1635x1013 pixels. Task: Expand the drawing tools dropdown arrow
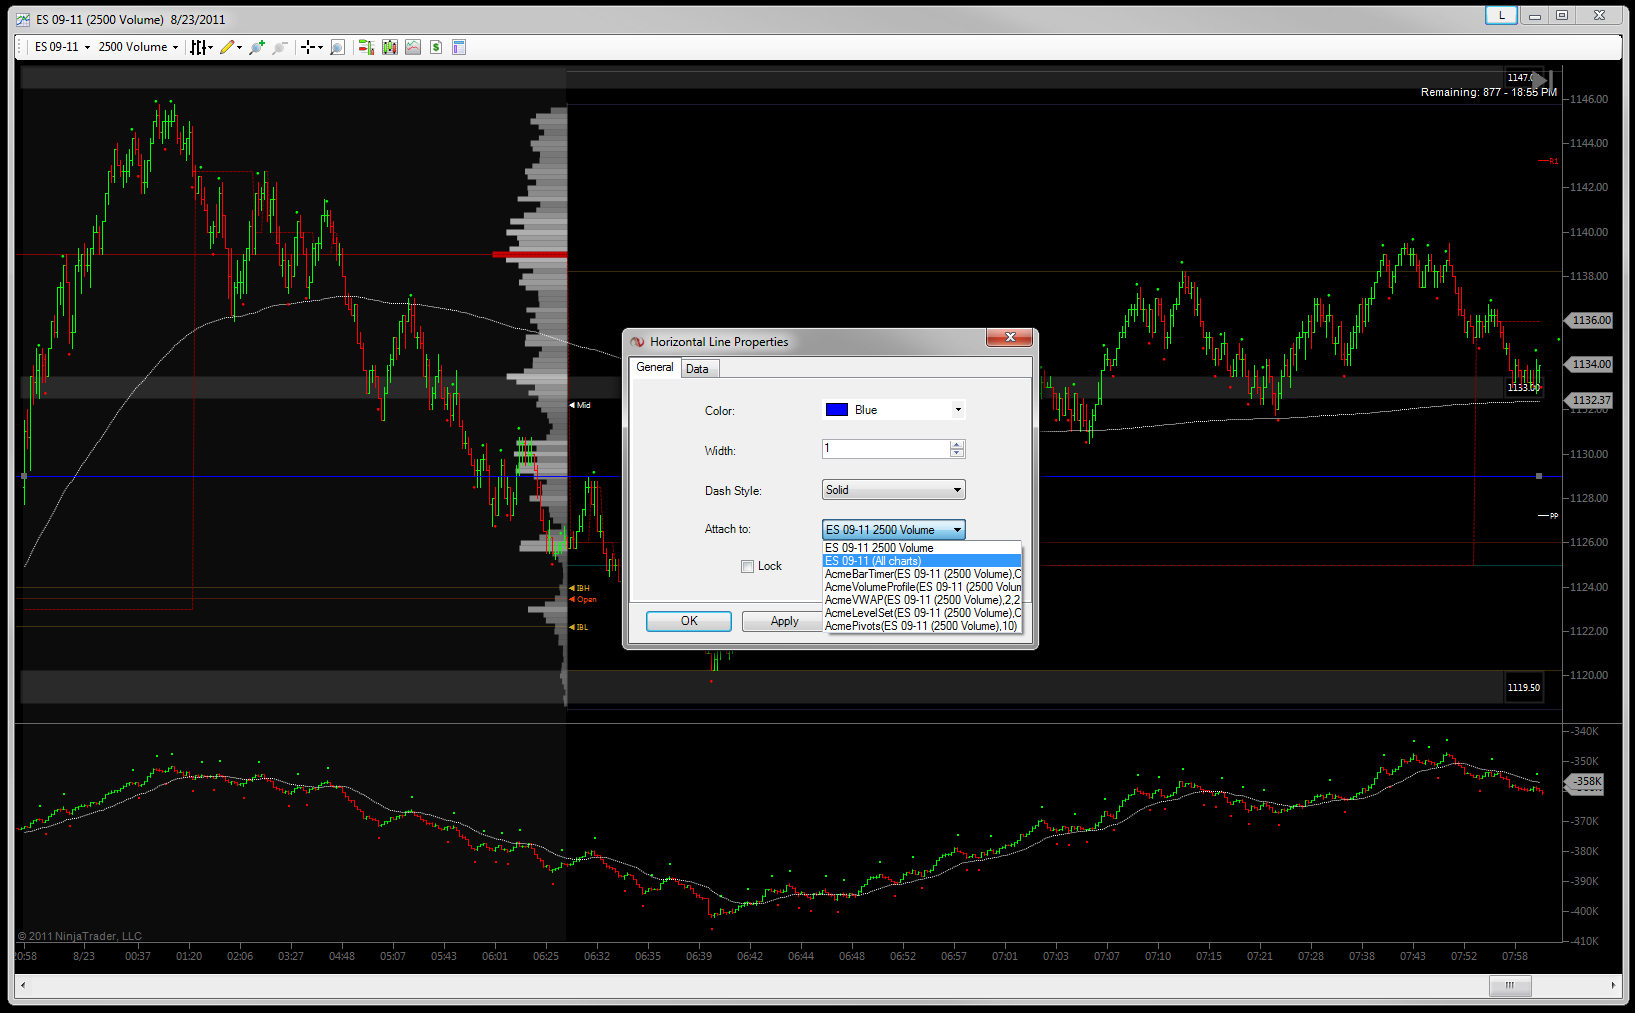(x=240, y=48)
